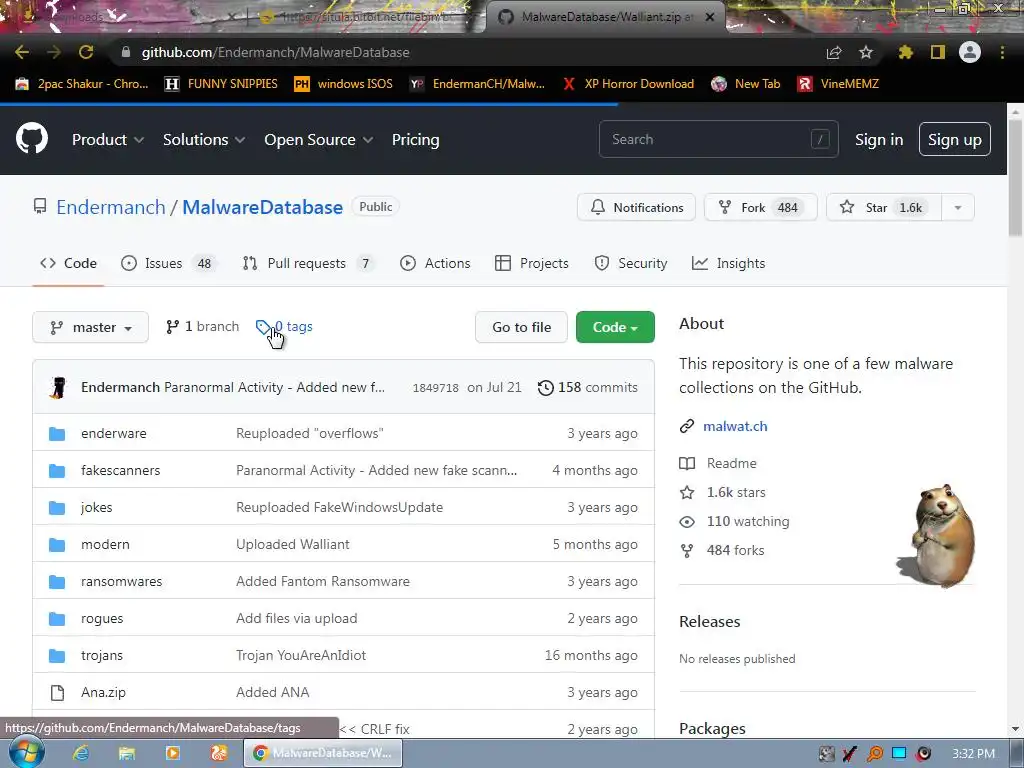Open the Insights tab
The image size is (1024, 768).
coord(728,263)
